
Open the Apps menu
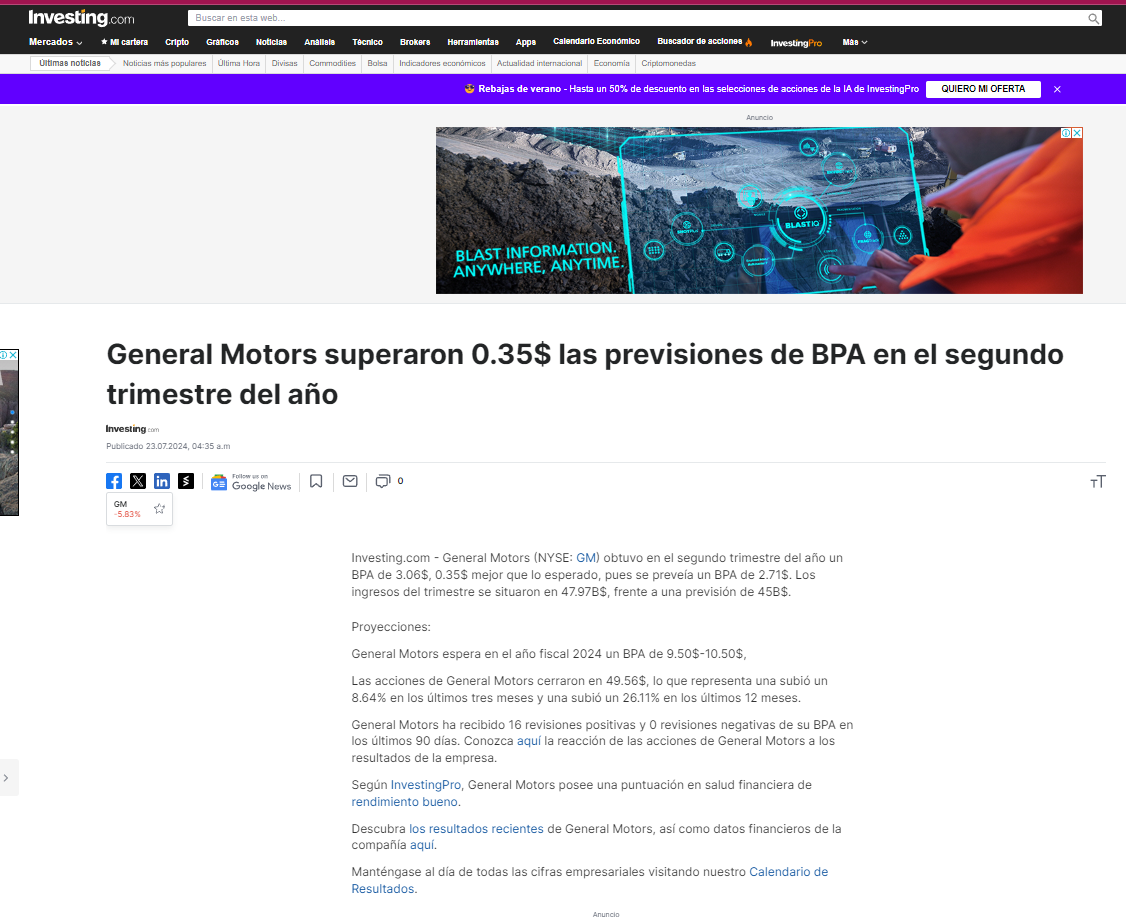pos(526,42)
